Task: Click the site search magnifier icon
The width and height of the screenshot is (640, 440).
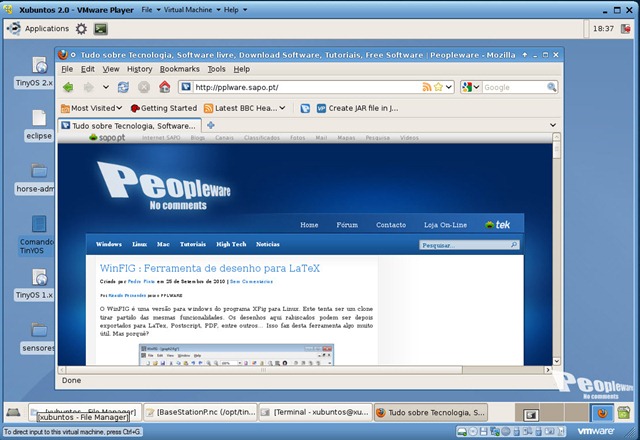Action: (514, 244)
